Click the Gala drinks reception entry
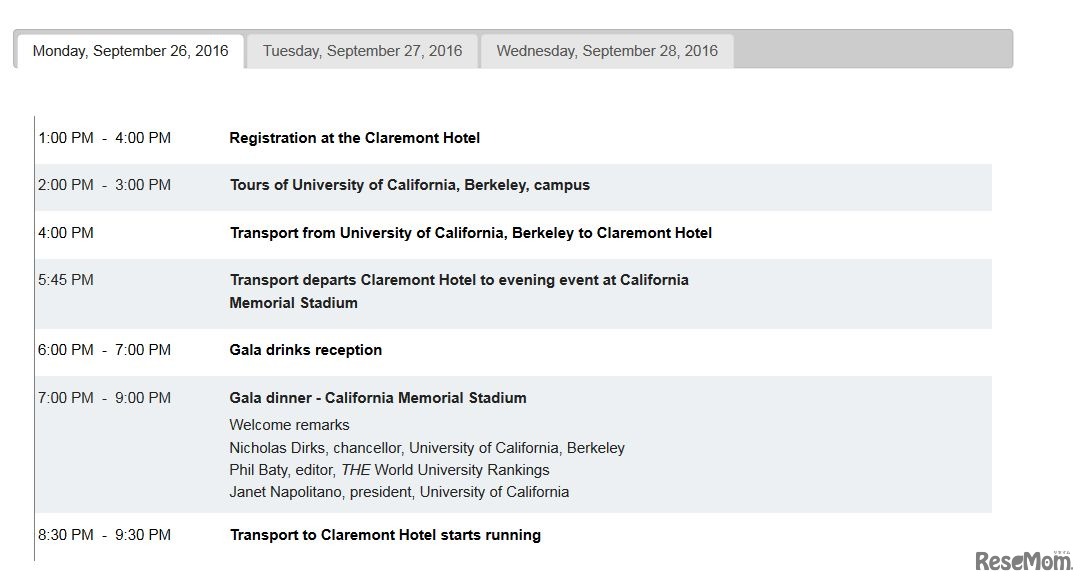 point(305,349)
